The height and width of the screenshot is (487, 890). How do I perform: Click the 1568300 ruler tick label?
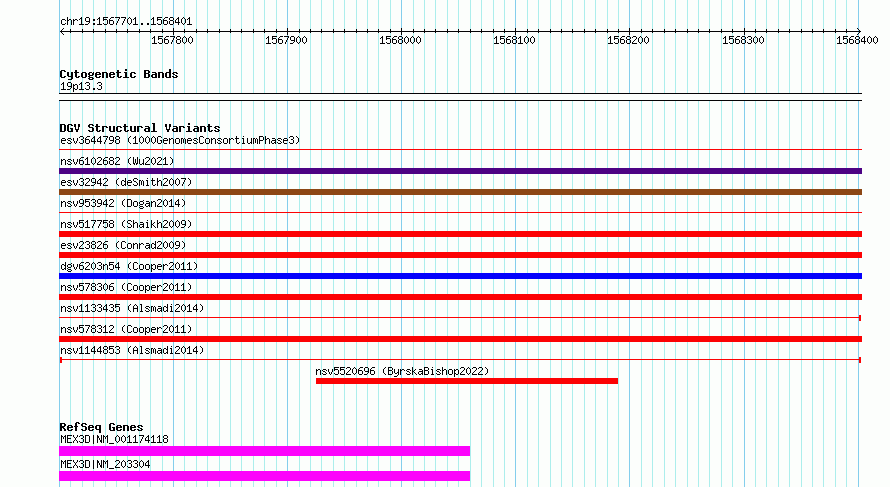pyautogui.click(x=743, y=40)
